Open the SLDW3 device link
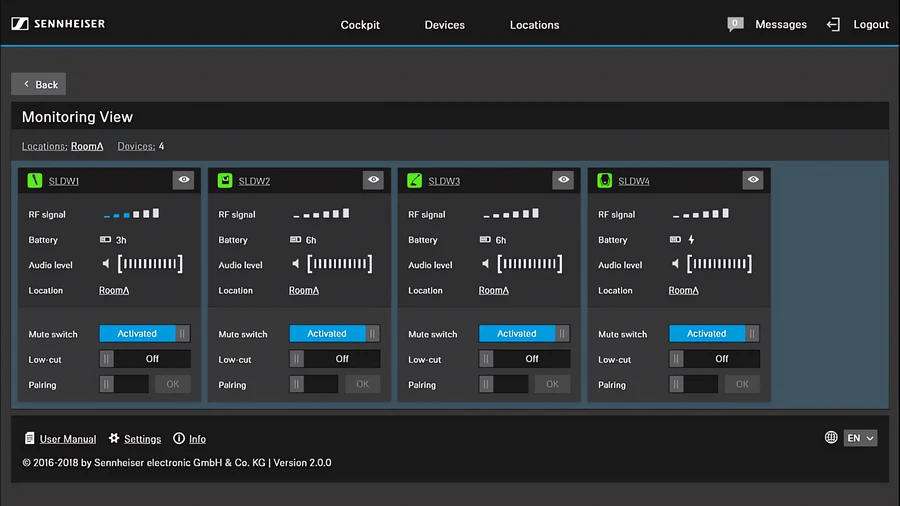The height and width of the screenshot is (506, 900). click(x=444, y=181)
